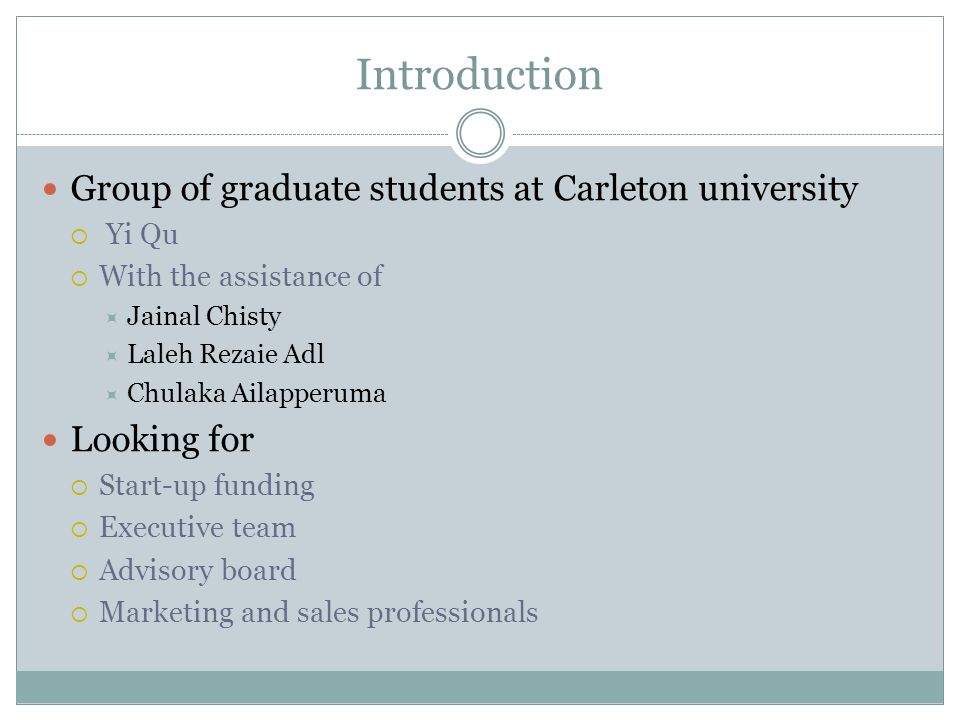Click the star bullet before Laleh Rezaie Adl
Image resolution: width=960 pixels, height=720 pixels.
(x=111, y=356)
